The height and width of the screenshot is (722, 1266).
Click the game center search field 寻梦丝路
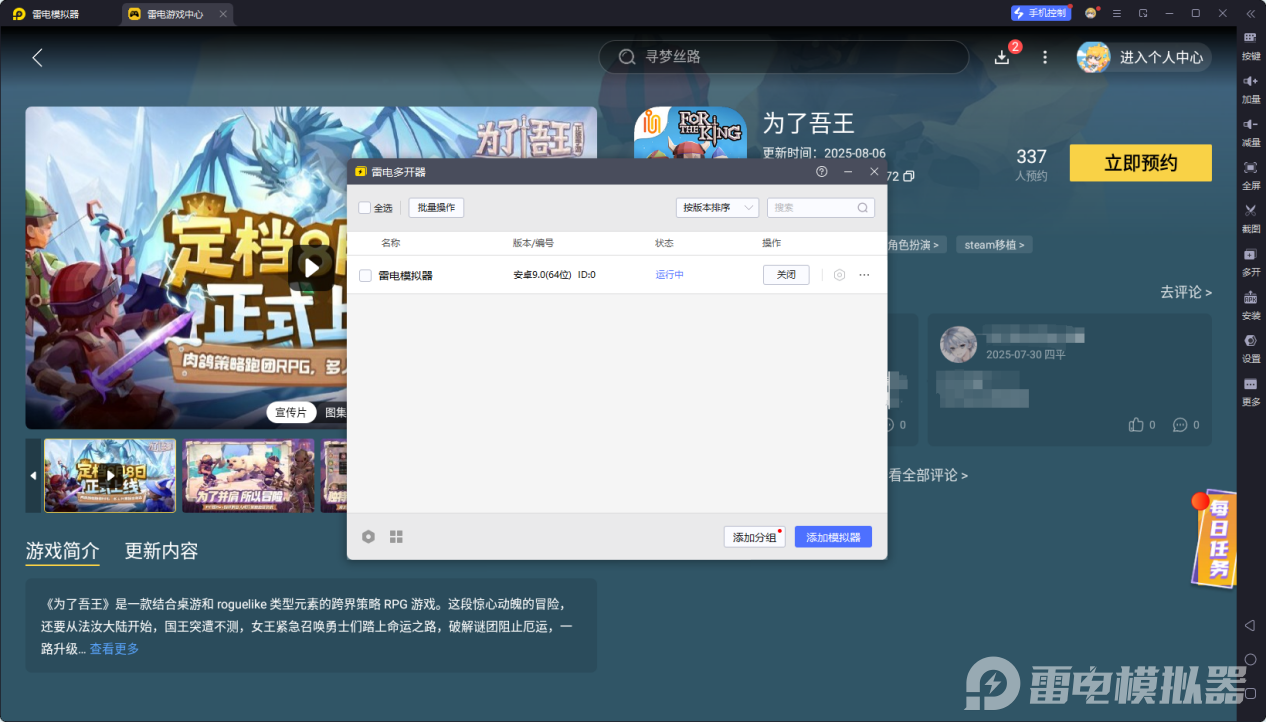tap(784, 57)
